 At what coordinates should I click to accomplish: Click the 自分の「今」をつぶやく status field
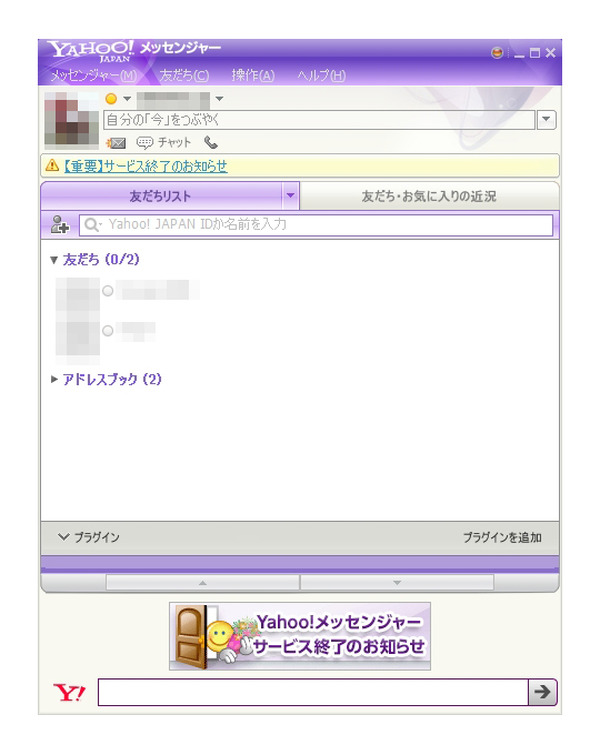(319, 120)
